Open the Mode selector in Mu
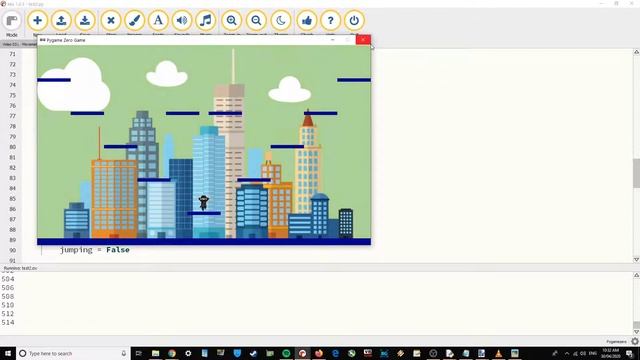The image size is (640, 360). click(x=12, y=21)
